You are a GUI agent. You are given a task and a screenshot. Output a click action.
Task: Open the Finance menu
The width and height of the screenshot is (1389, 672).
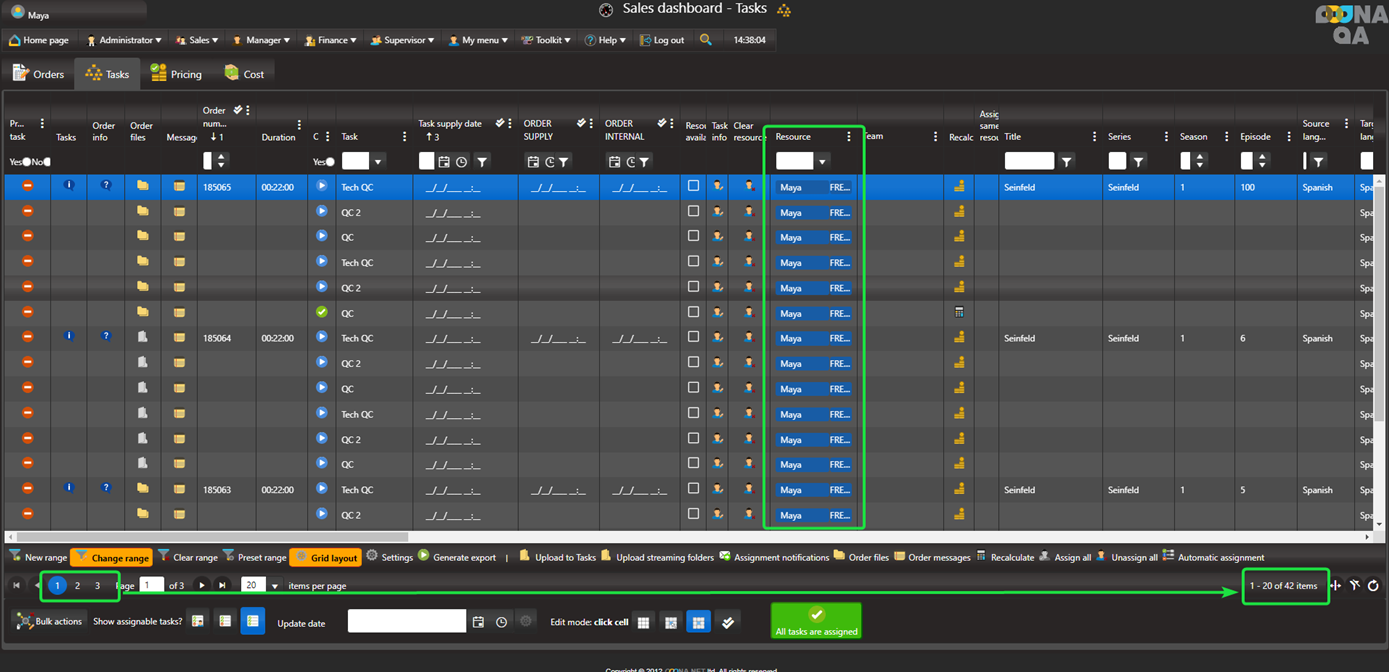point(330,40)
